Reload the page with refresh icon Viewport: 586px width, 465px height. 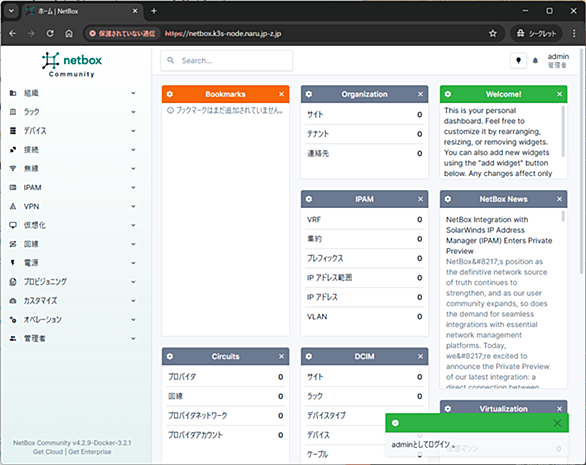tap(50, 34)
